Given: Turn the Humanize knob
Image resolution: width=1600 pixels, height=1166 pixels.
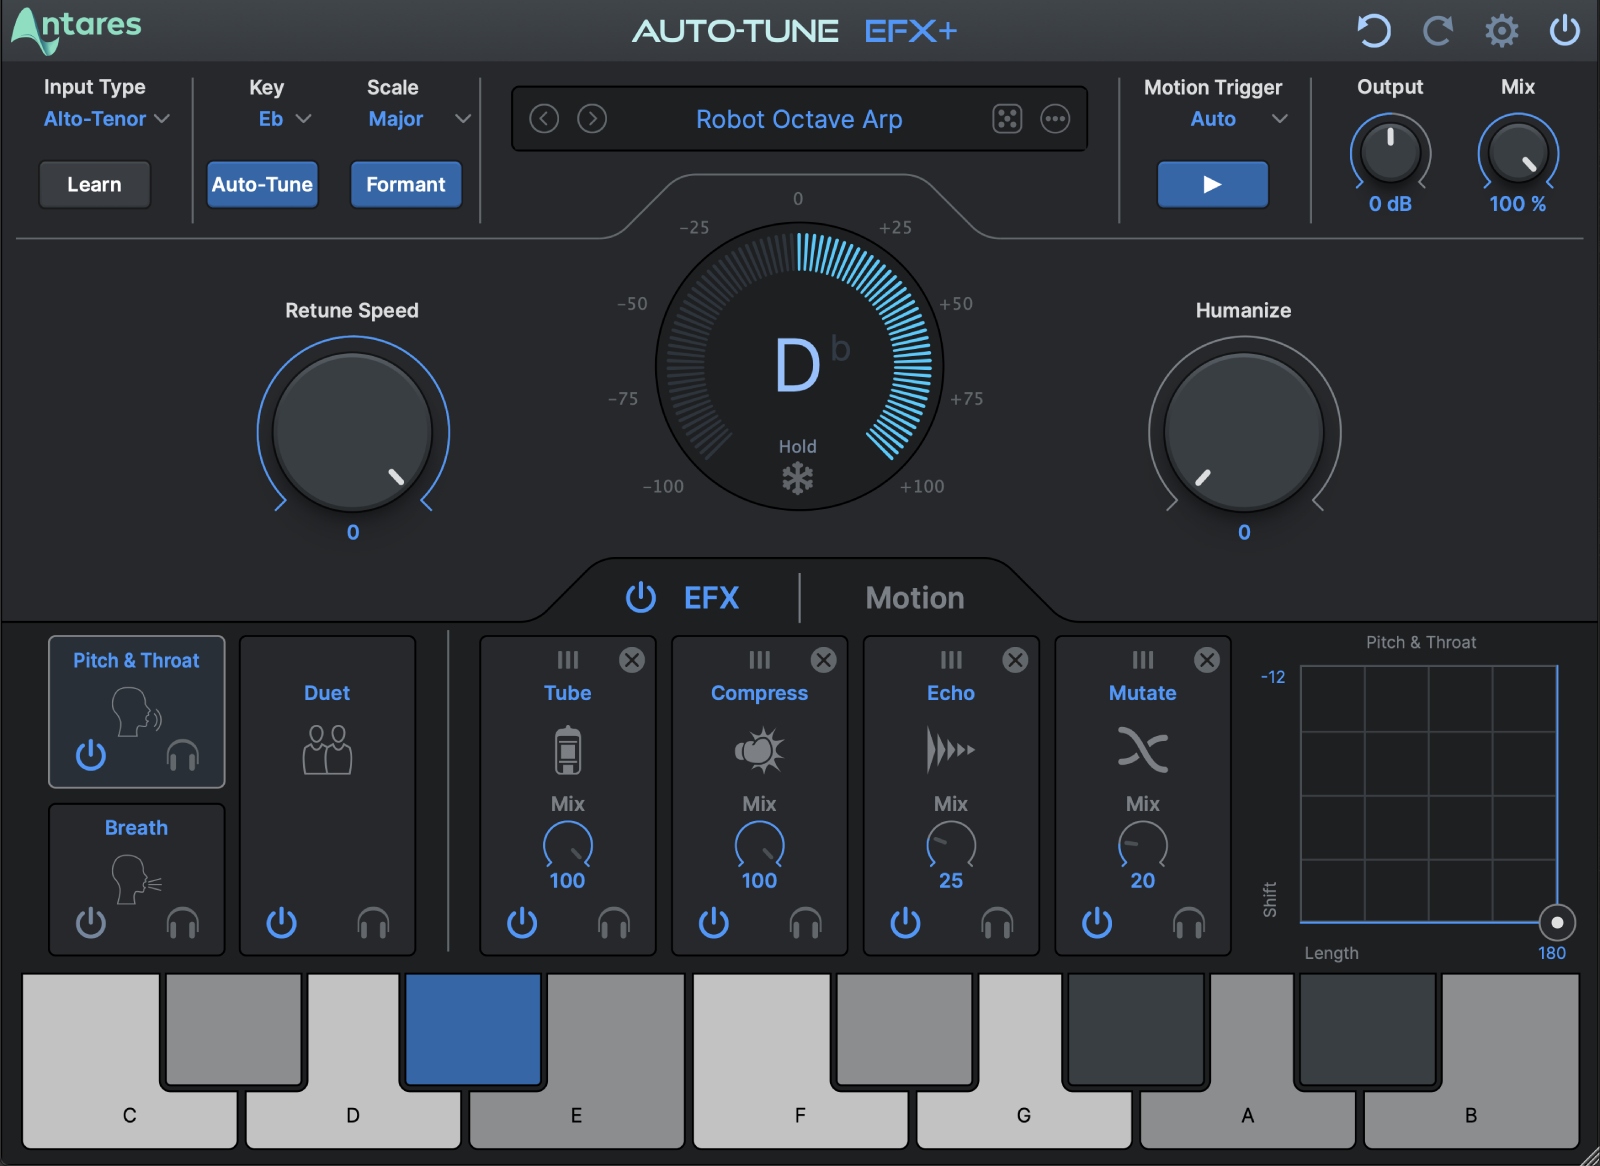Looking at the screenshot, I should coord(1242,432).
